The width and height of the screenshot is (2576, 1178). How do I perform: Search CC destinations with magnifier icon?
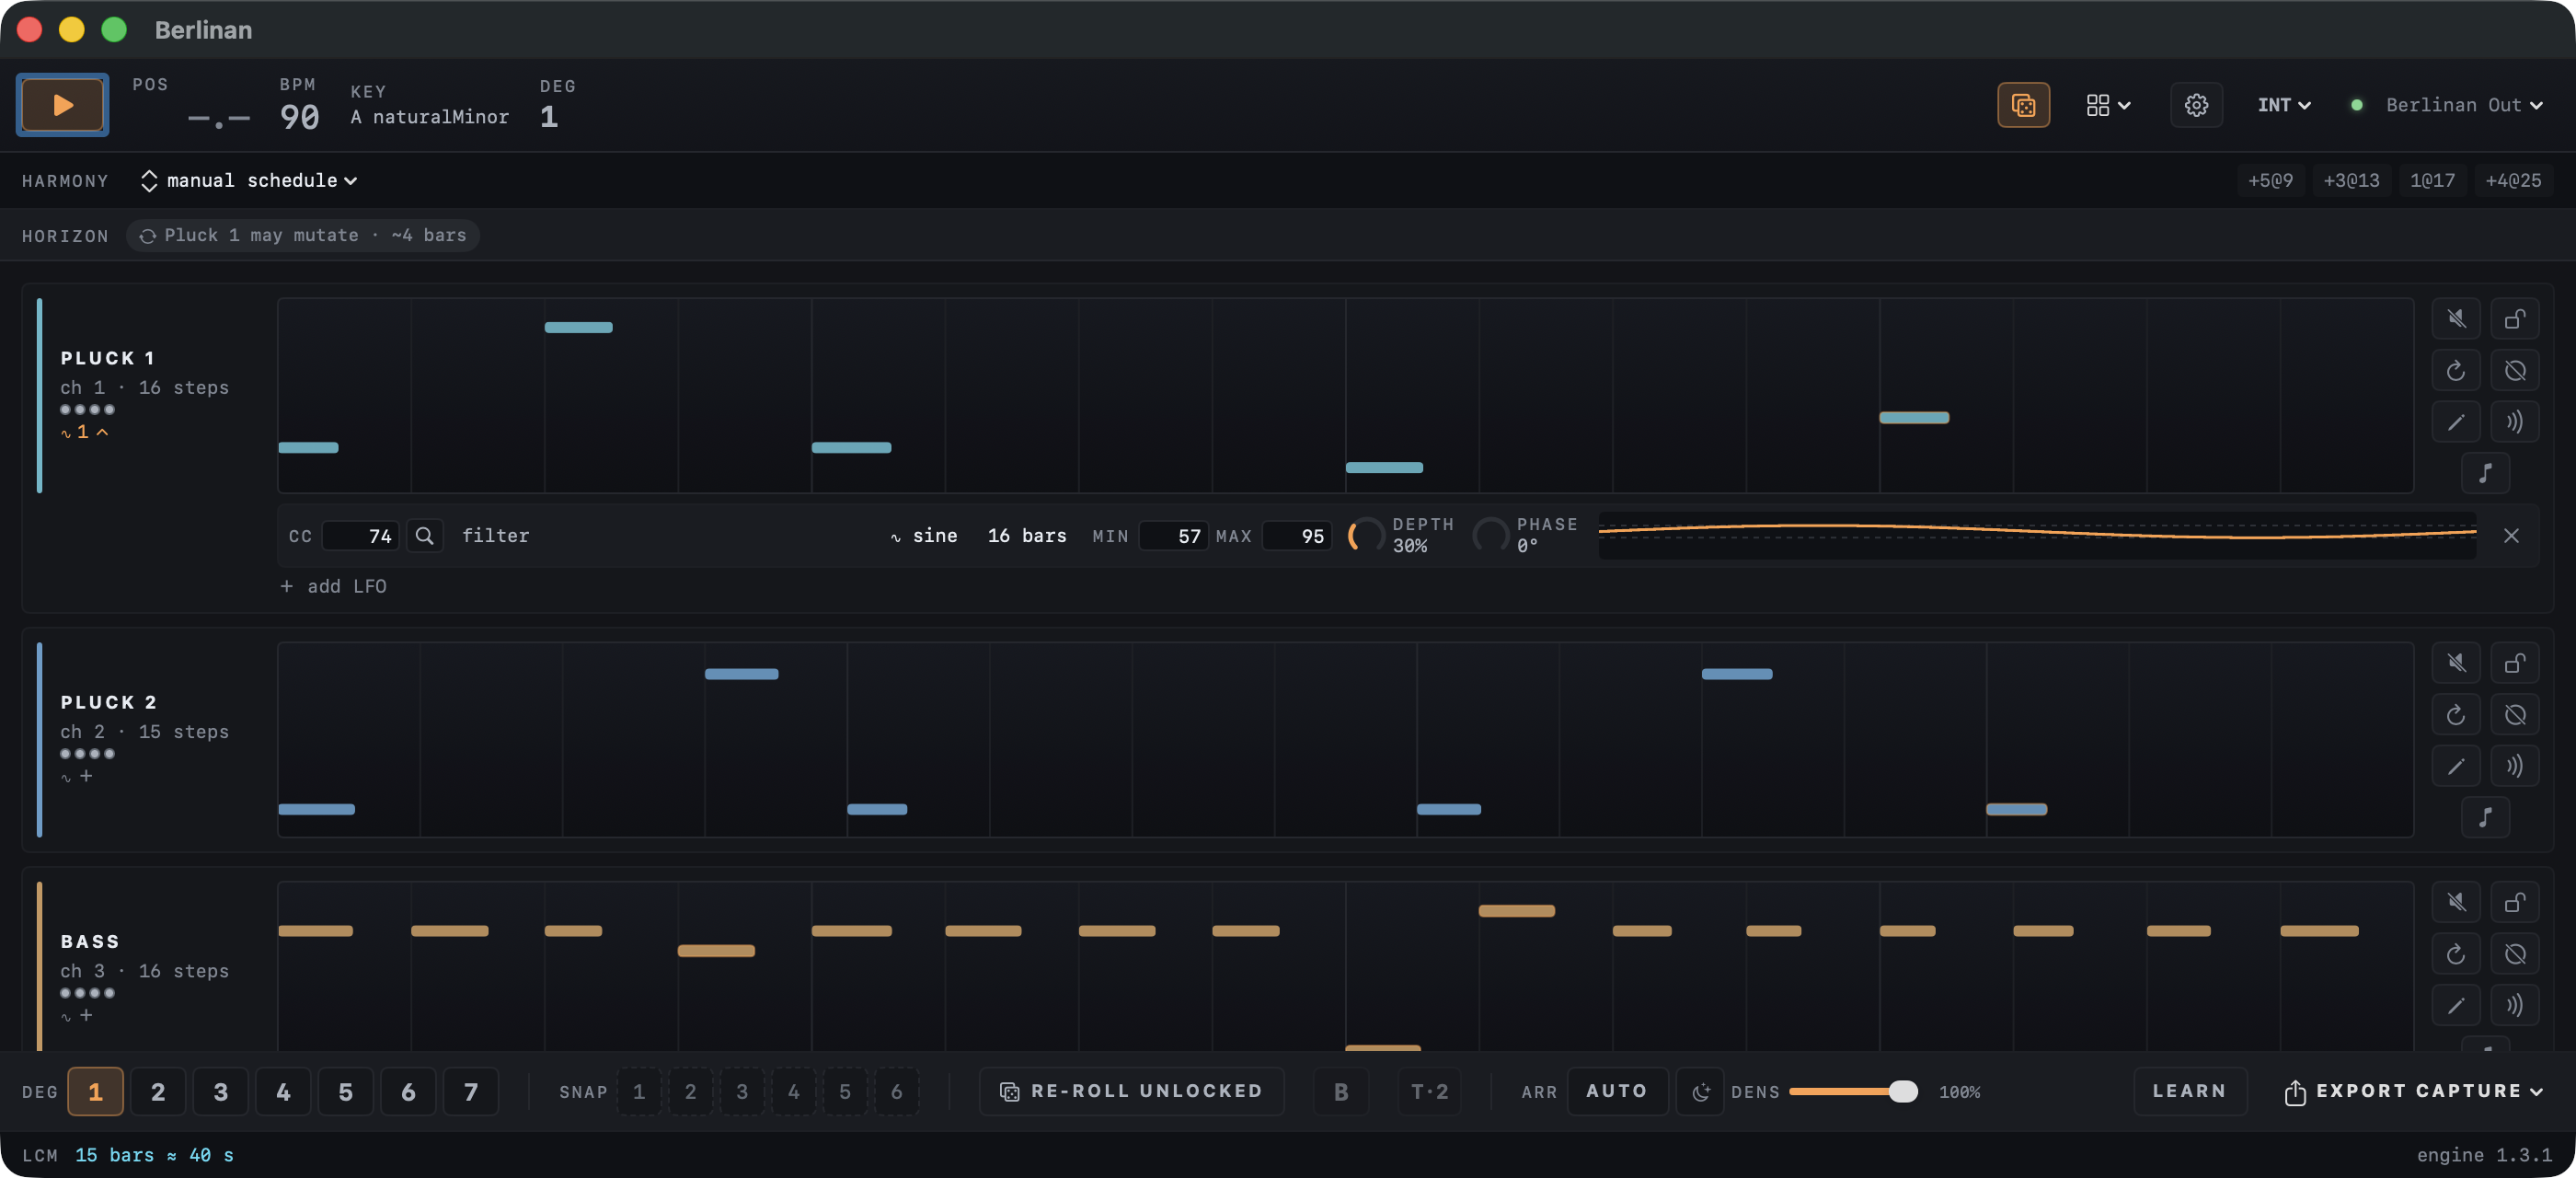[425, 536]
